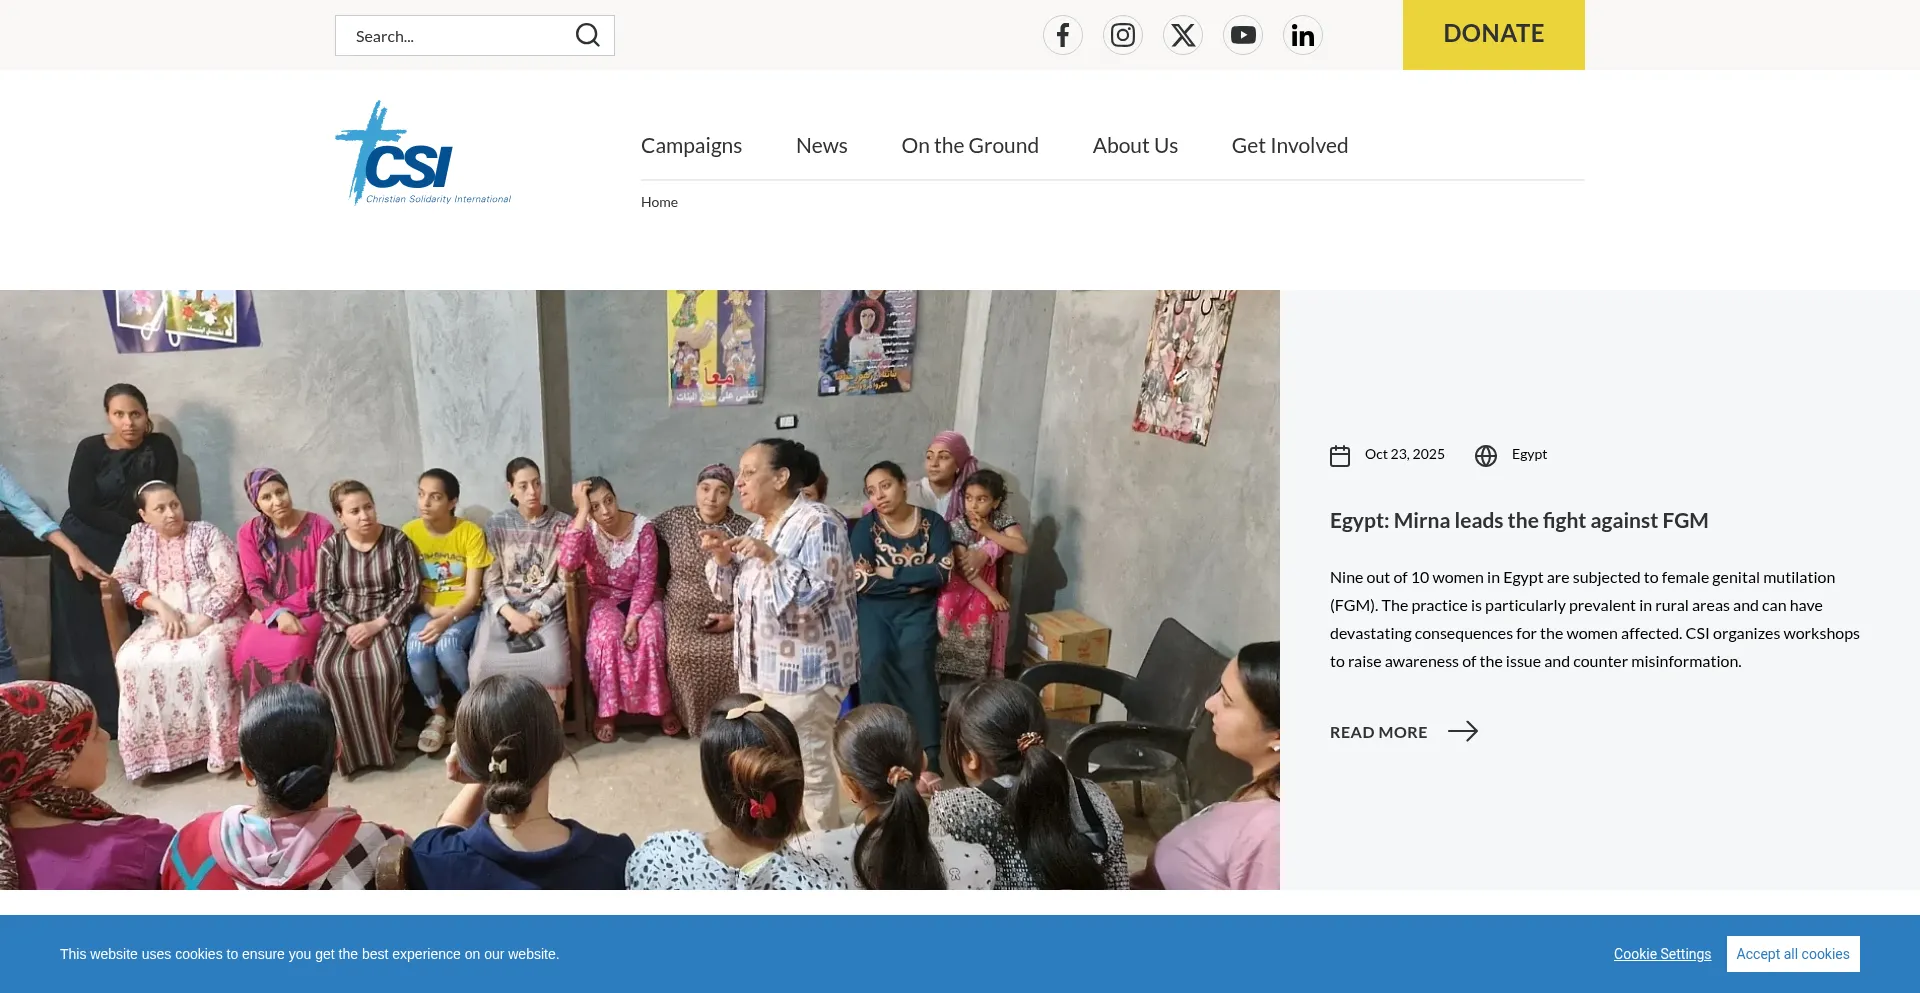Focus the Search input field
Viewport: 1920px width, 993px height.
click(x=455, y=36)
